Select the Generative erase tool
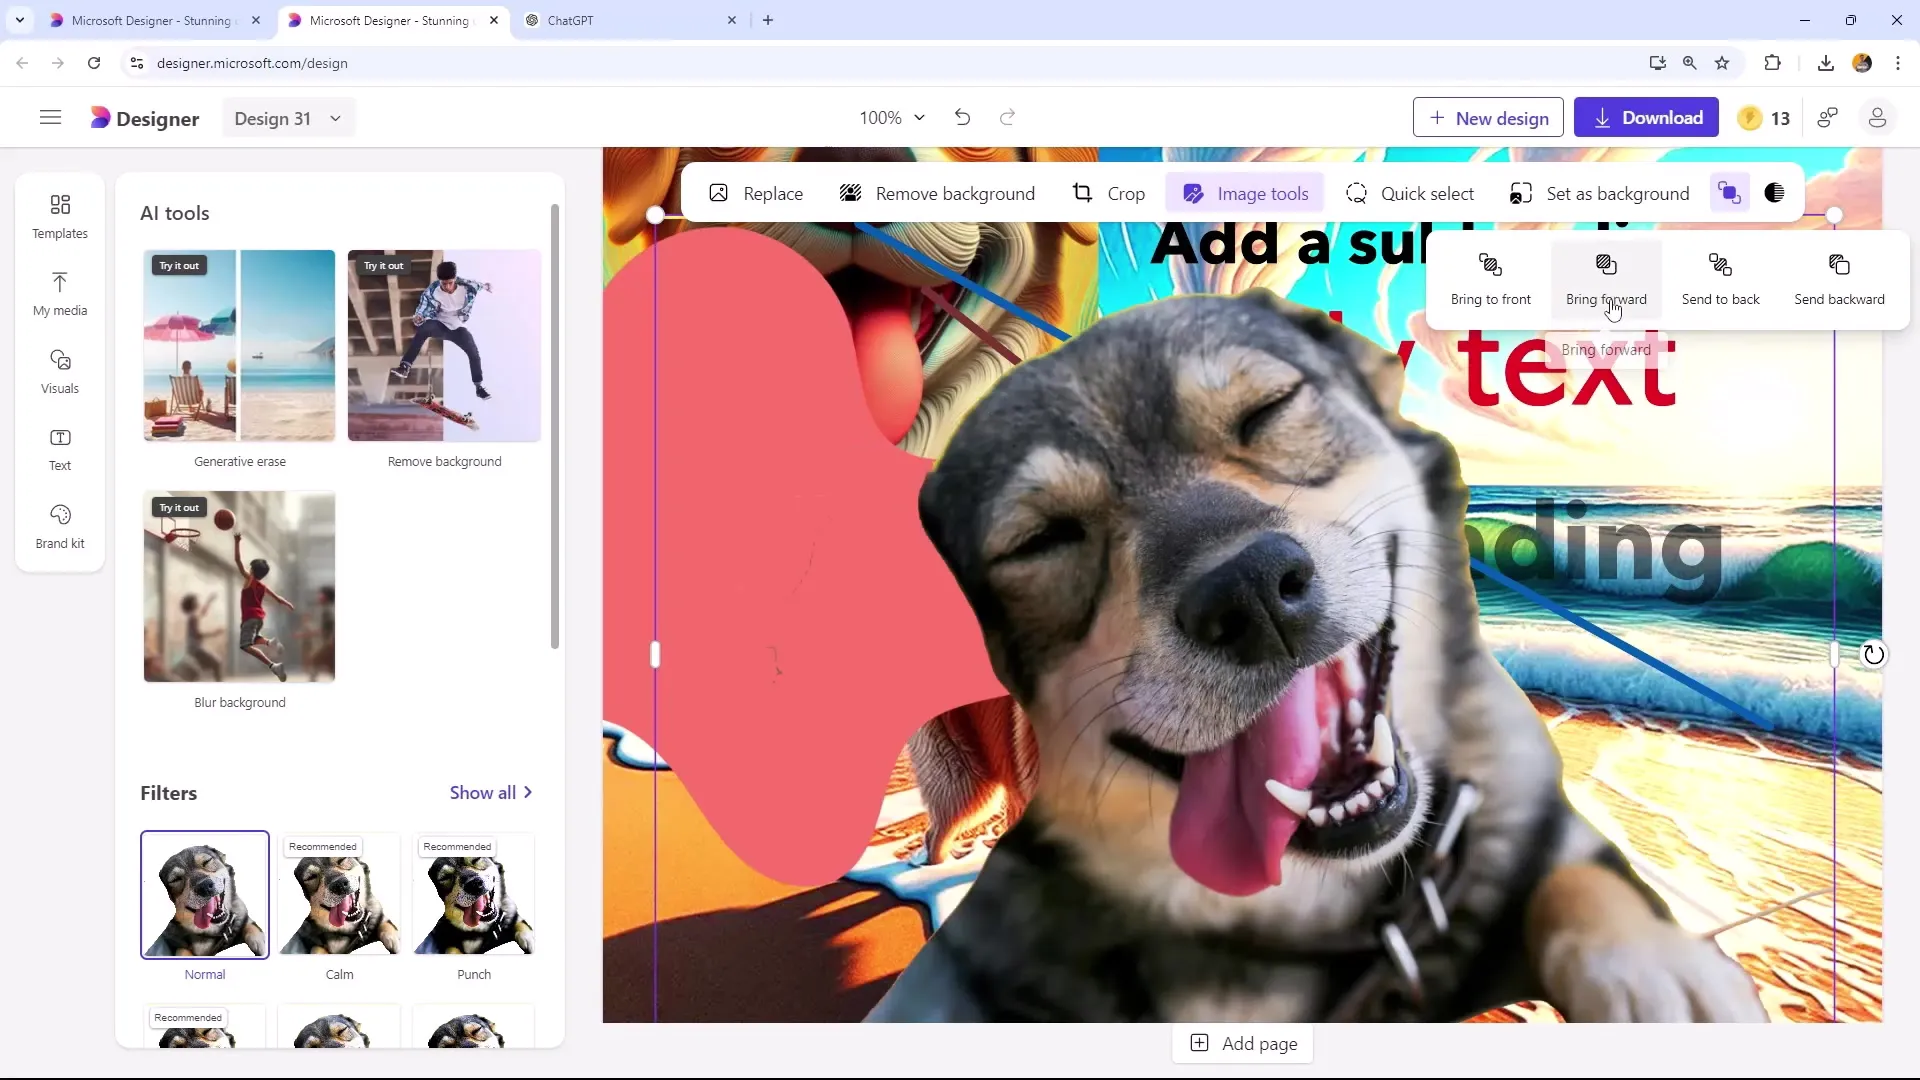The height and width of the screenshot is (1080, 1920). [239, 344]
